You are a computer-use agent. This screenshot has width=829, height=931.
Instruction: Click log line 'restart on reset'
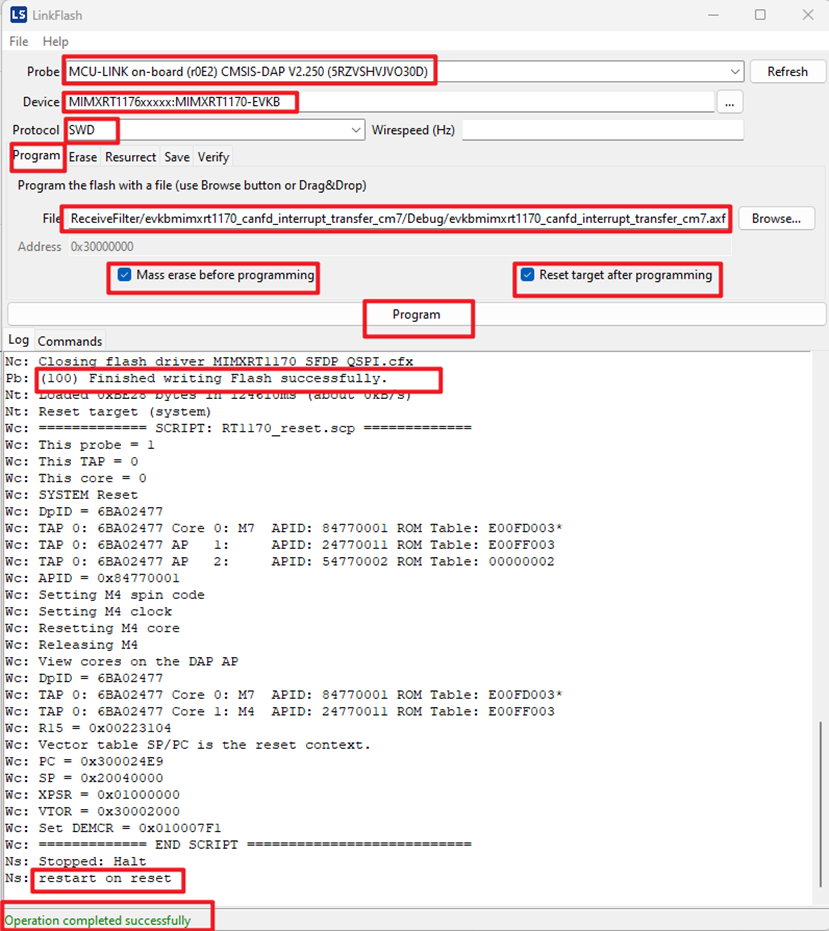[105, 878]
